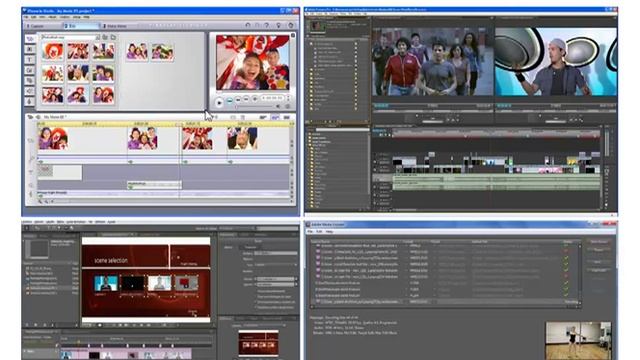Click the first folder icon beside album path

pyautogui.click(x=105, y=37)
